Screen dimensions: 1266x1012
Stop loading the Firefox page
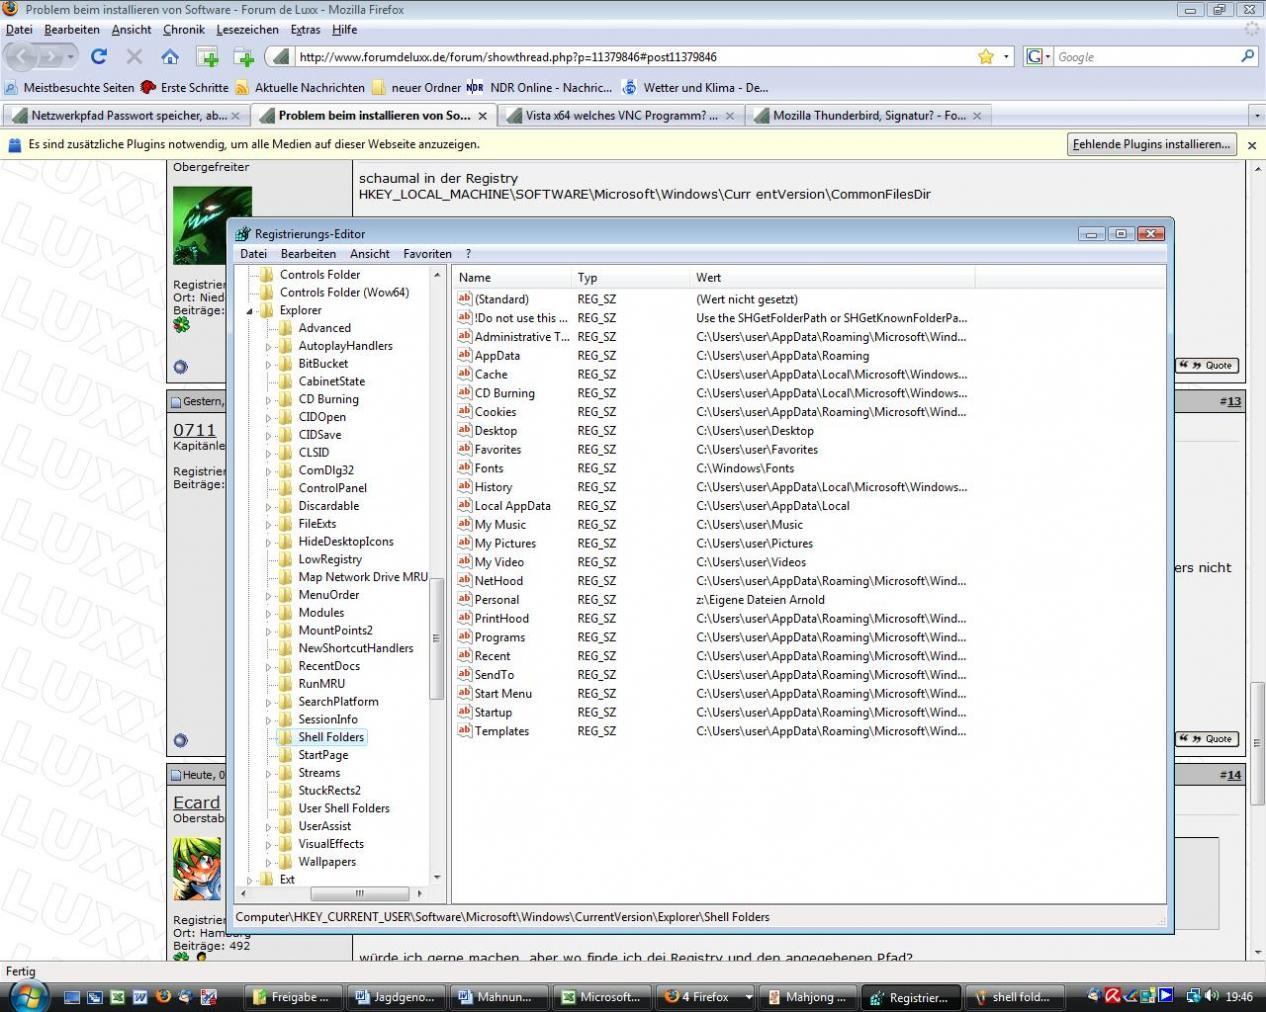point(134,57)
